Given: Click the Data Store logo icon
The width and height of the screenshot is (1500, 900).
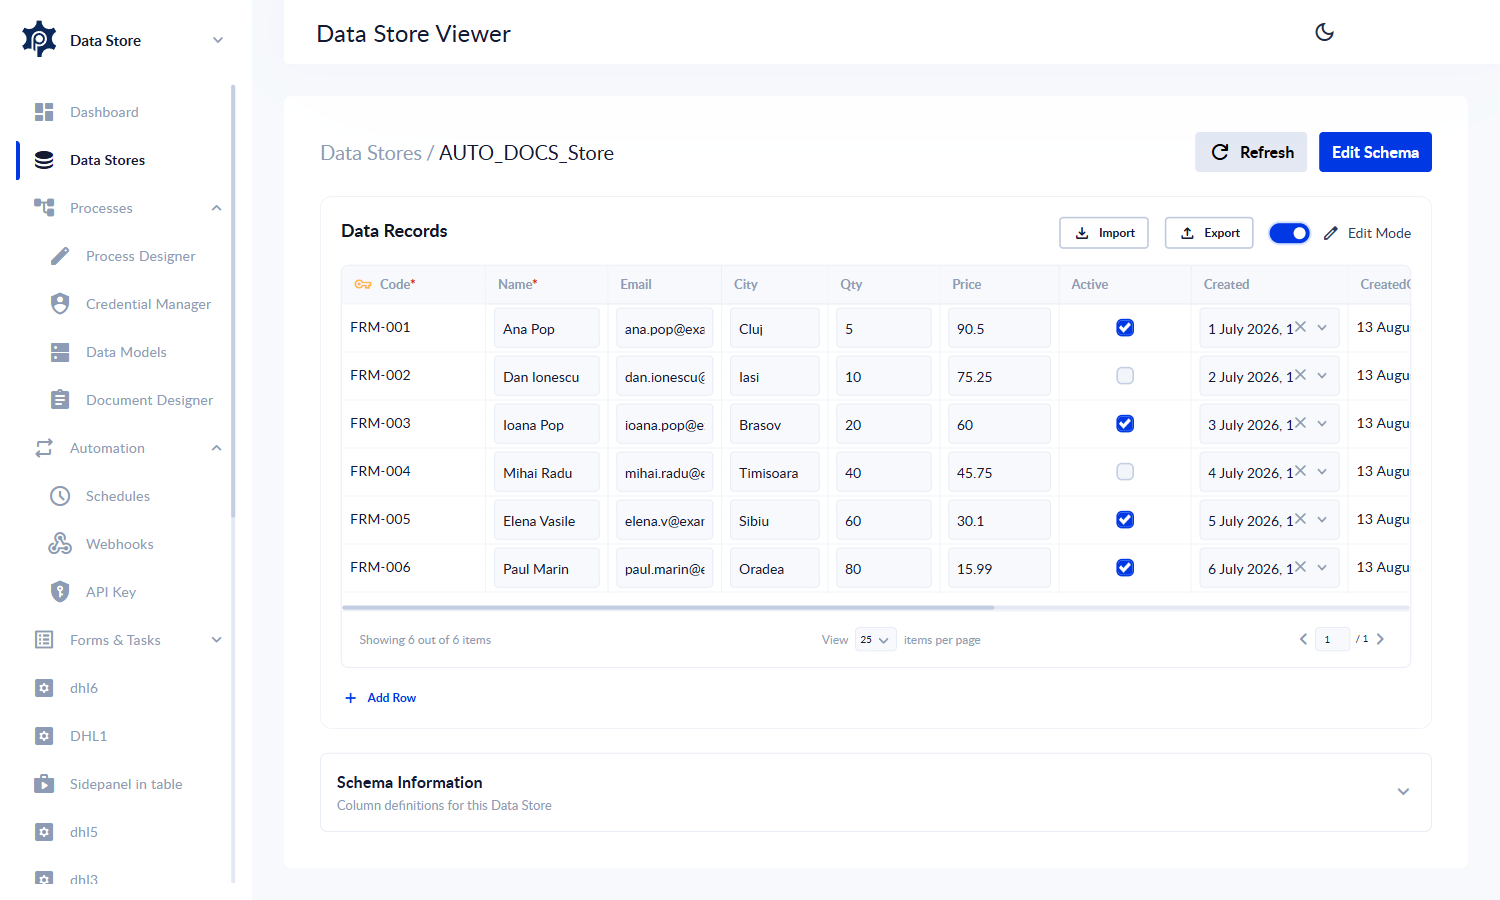Looking at the screenshot, I should coord(39,39).
